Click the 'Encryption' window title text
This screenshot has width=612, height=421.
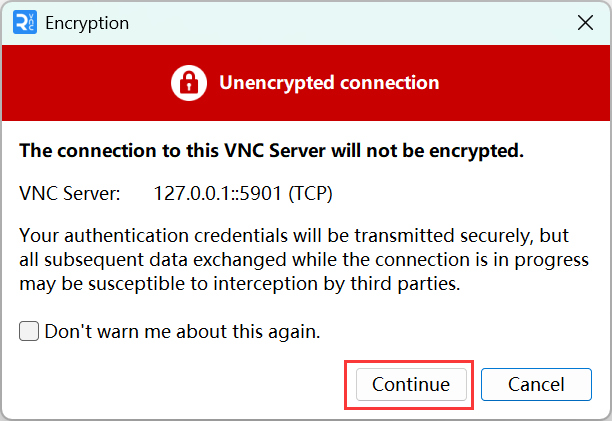[87, 23]
